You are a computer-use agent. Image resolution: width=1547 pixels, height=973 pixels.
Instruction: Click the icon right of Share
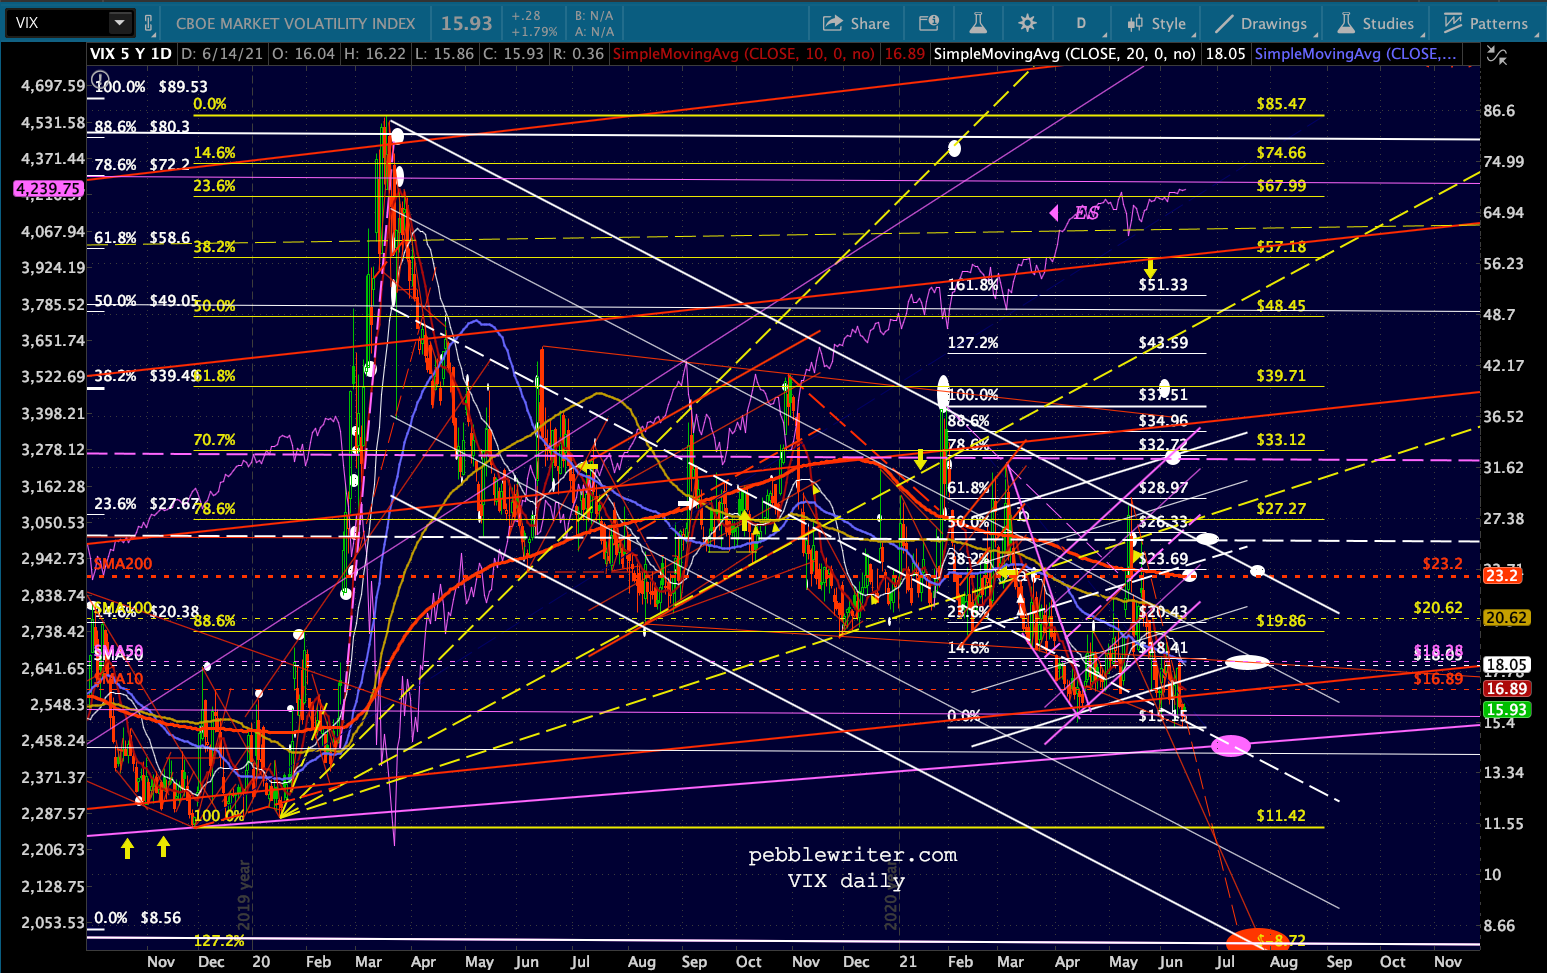(929, 23)
